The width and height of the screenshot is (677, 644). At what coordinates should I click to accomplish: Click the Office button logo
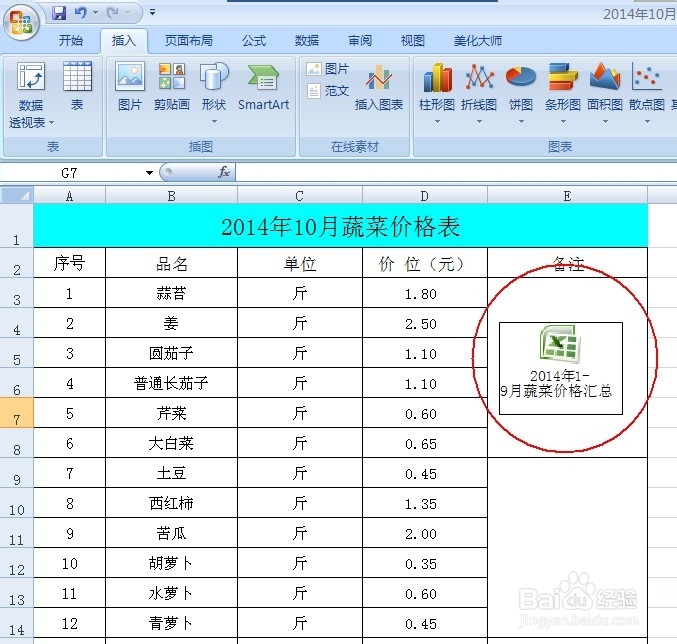point(21,22)
